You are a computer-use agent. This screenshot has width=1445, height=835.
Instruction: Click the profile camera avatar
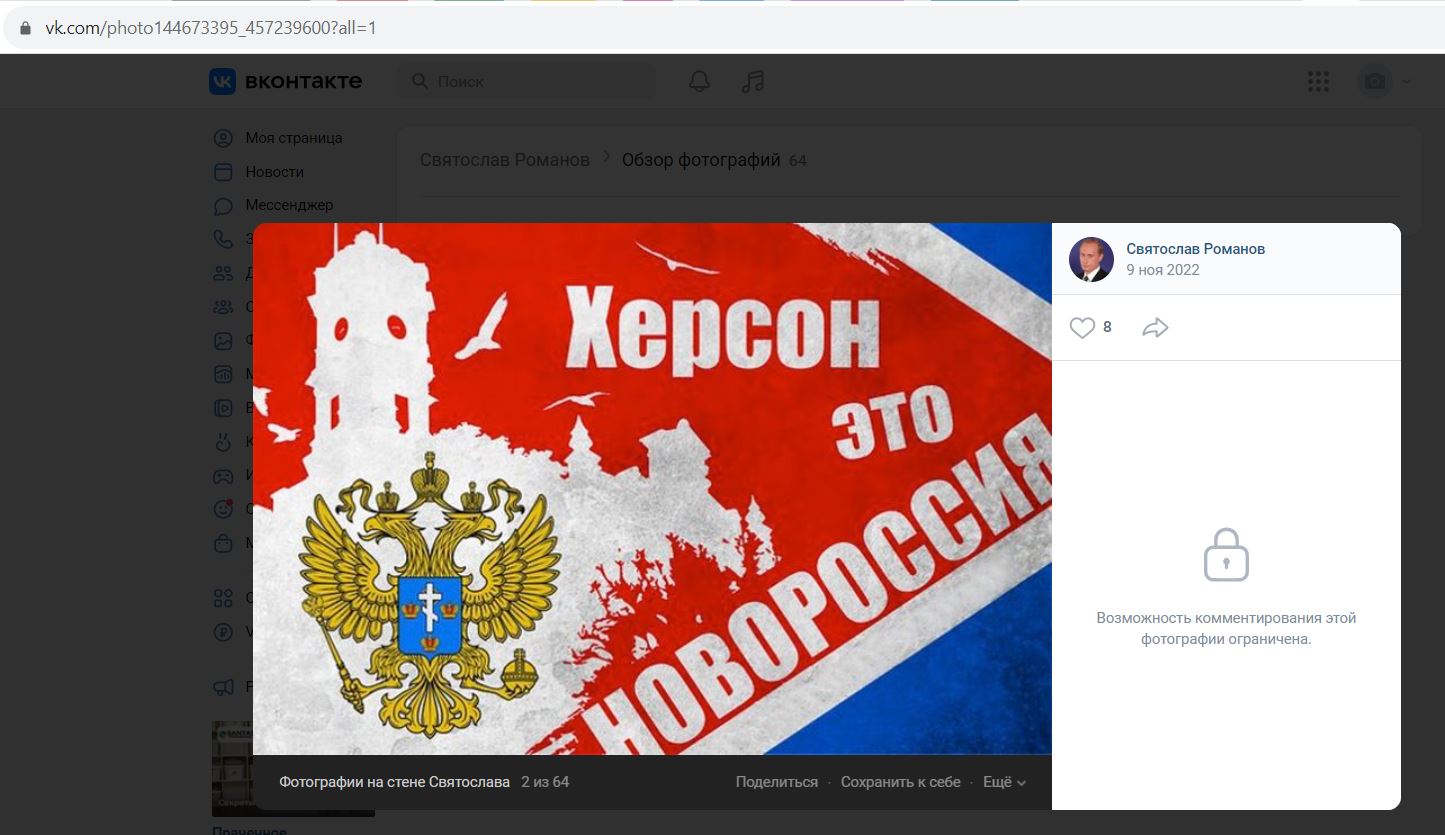(1375, 81)
